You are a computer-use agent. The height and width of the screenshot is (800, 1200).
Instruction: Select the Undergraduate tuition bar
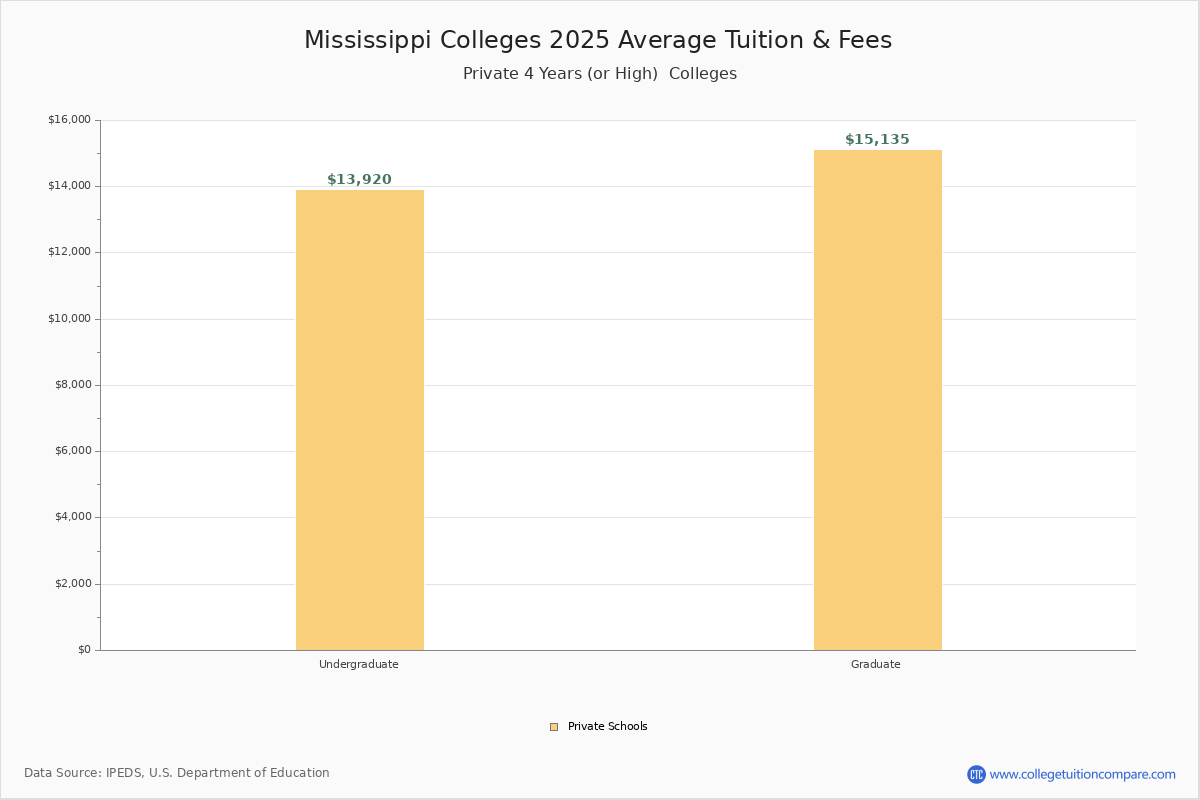point(360,420)
